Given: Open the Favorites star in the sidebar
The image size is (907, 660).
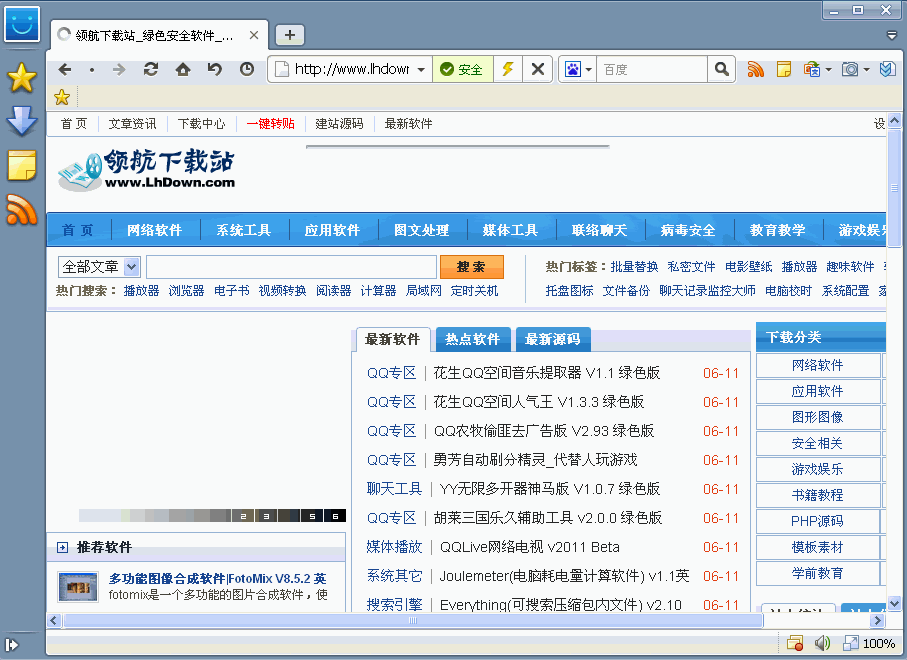Looking at the screenshot, I should tap(22, 78).
